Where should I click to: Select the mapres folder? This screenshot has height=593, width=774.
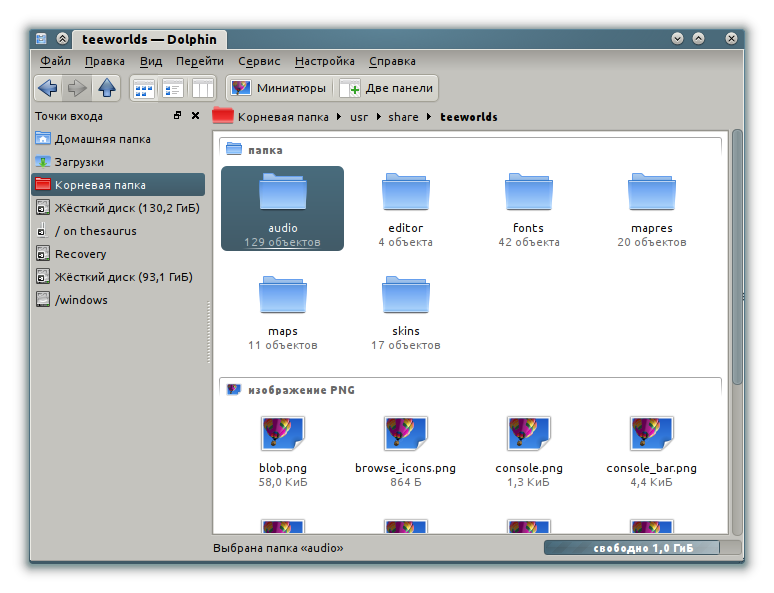point(652,208)
